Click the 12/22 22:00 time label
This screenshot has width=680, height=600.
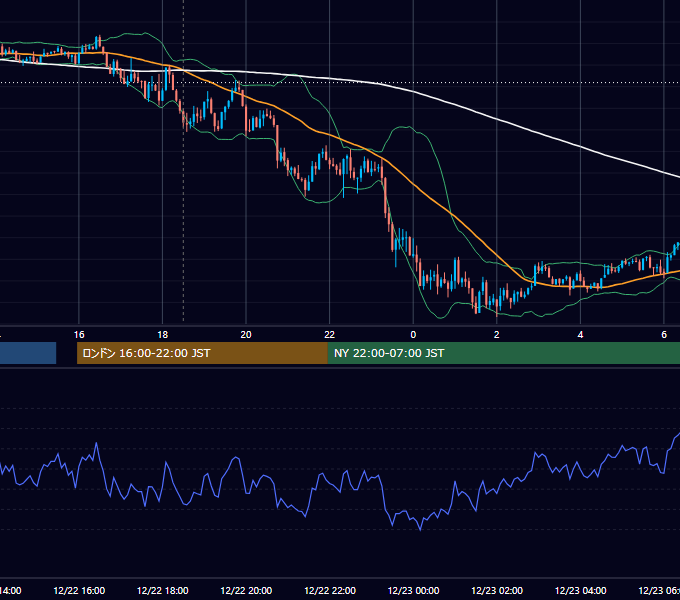[x=330, y=590]
